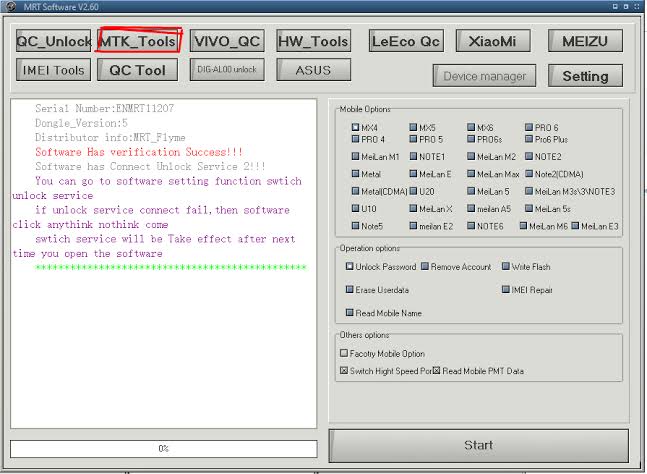Select the MeiLan M6 option

523,226
